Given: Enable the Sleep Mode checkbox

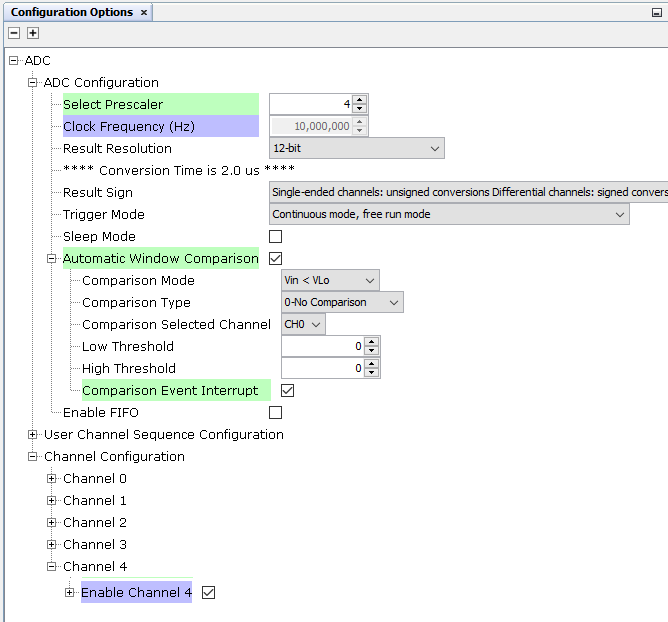Looking at the screenshot, I should [276, 237].
